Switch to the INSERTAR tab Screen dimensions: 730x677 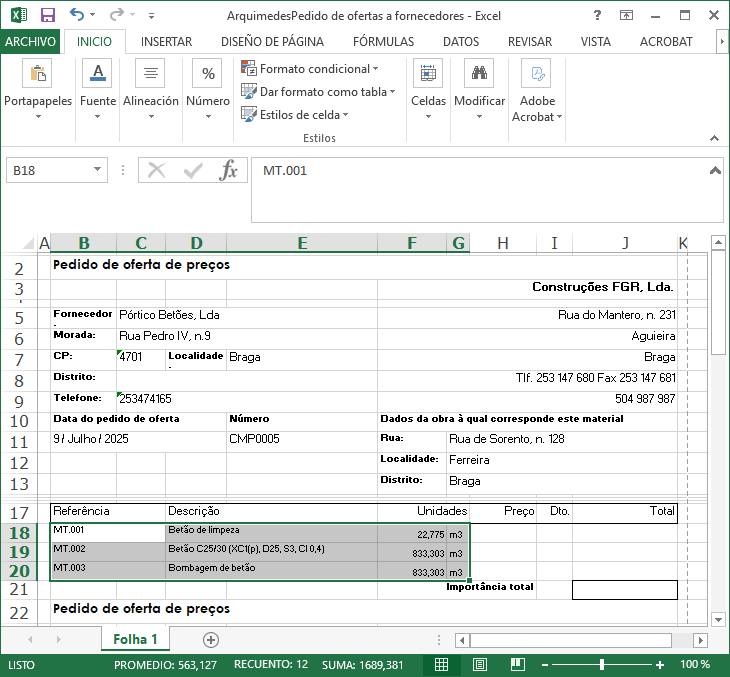(x=166, y=41)
